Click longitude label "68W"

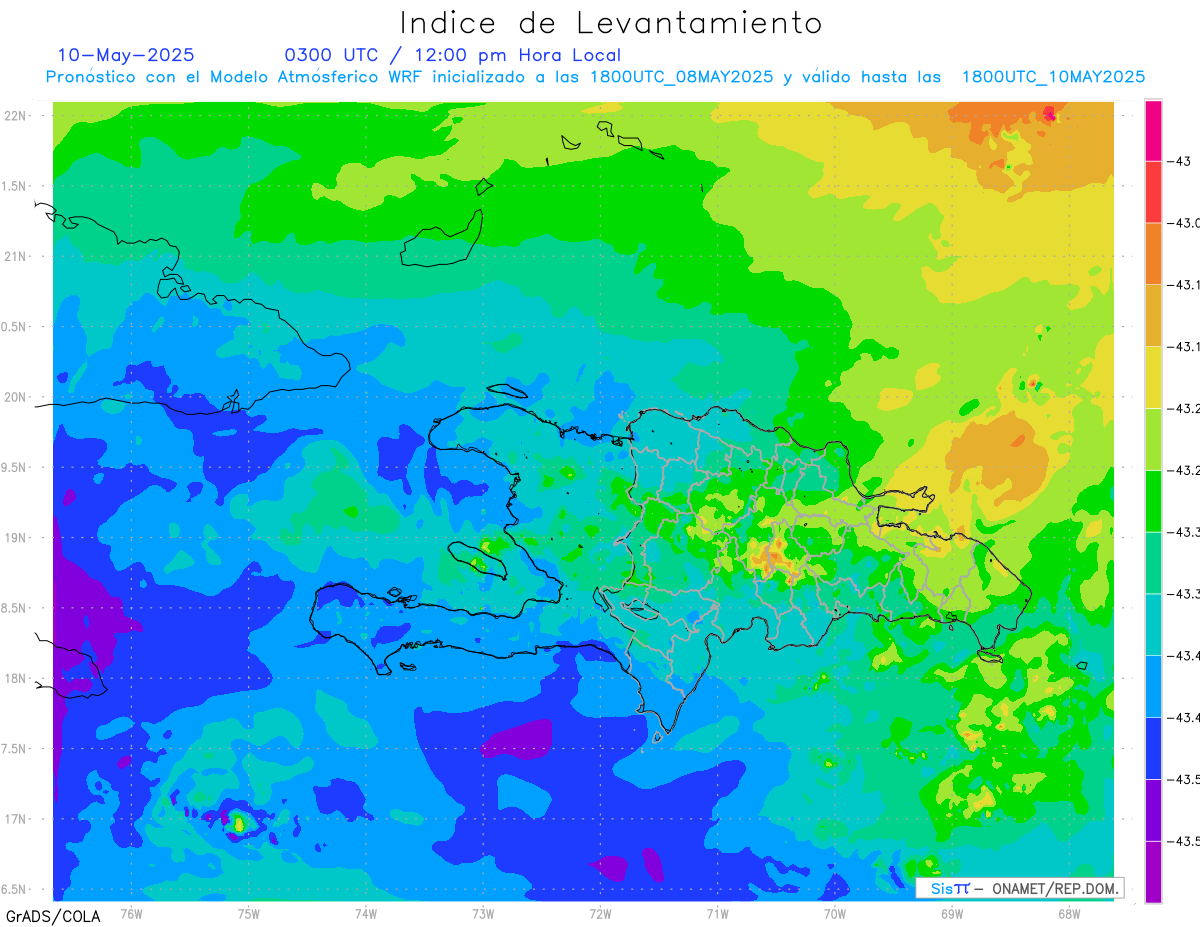(1069, 913)
